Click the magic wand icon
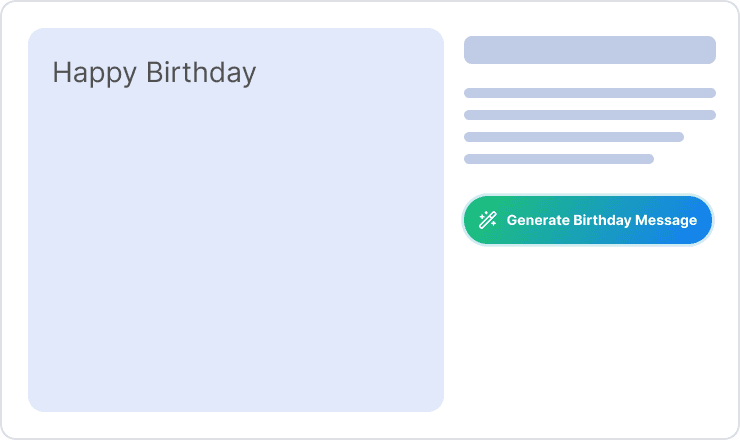 point(487,221)
